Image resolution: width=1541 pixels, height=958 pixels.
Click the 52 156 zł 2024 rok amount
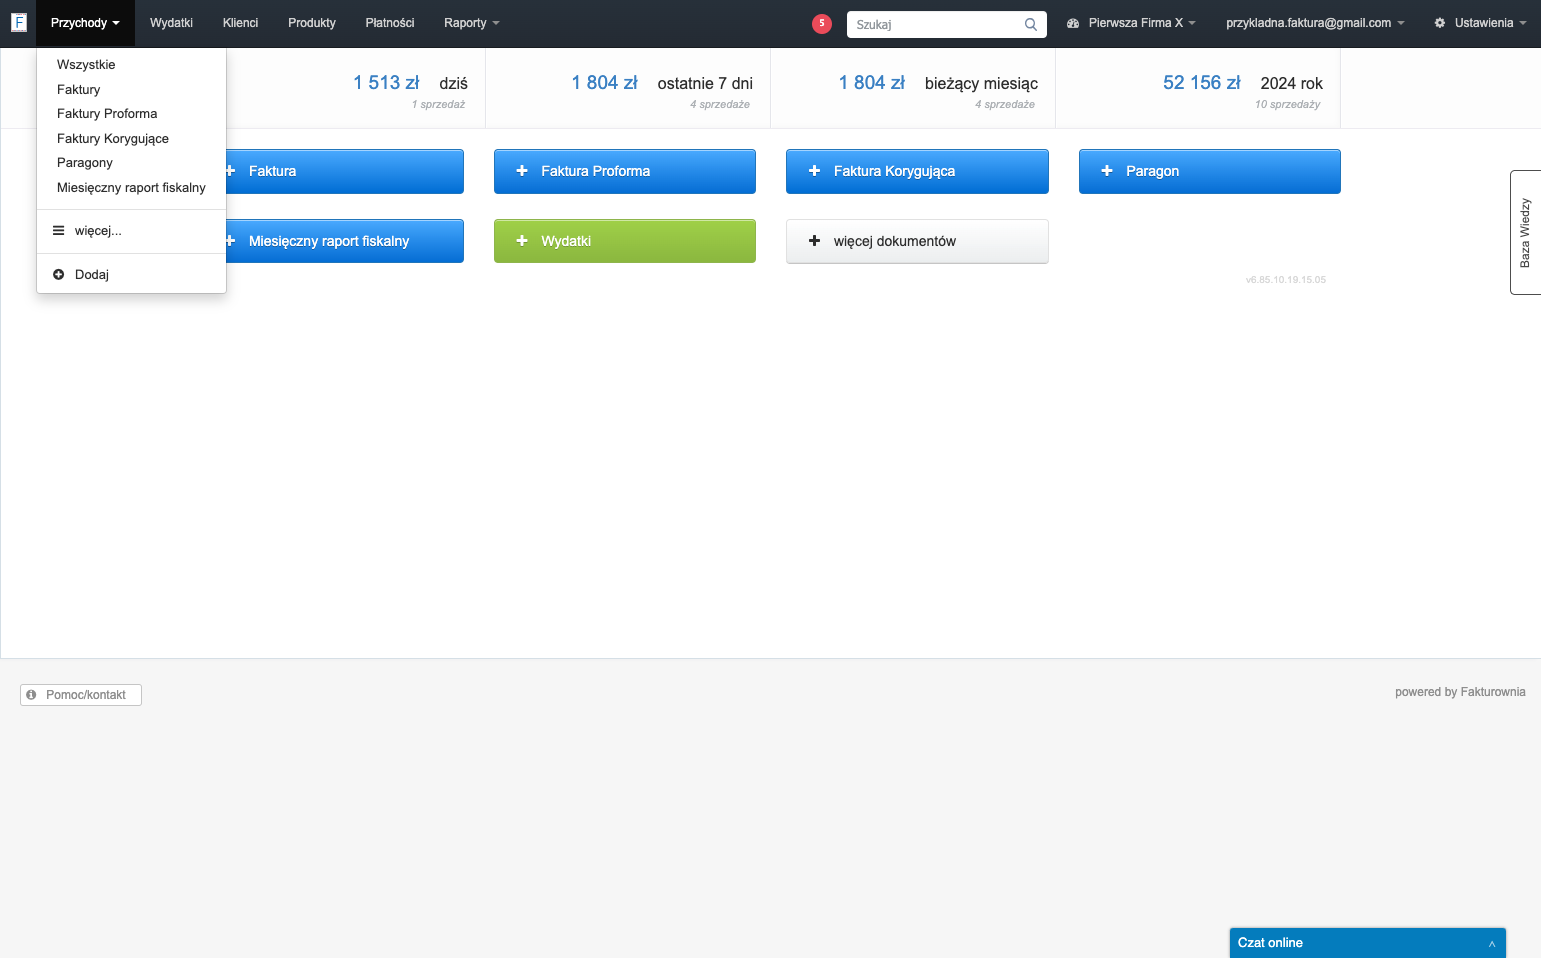pos(1201,83)
